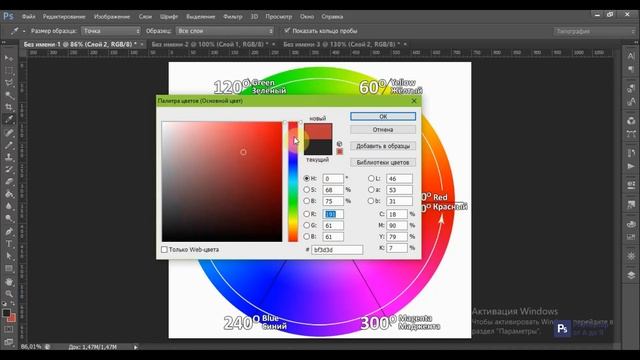Viewport: 640px width, 360px height.
Task: Toggle Quick Mask mode icon
Action: coord(9,329)
